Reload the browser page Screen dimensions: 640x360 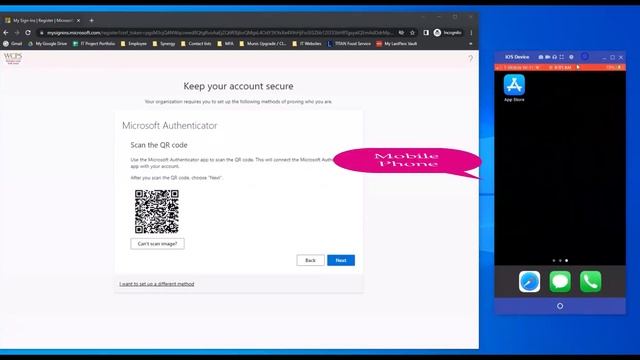pos(28,33)
